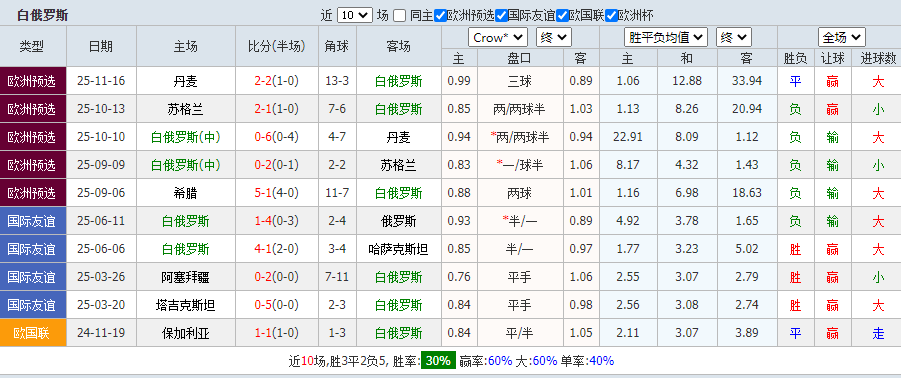The height and width of the screenshot is (378, 901).
Task: Click the 进球数 column header
Action: pyautogui.click(x=878, y=58)
